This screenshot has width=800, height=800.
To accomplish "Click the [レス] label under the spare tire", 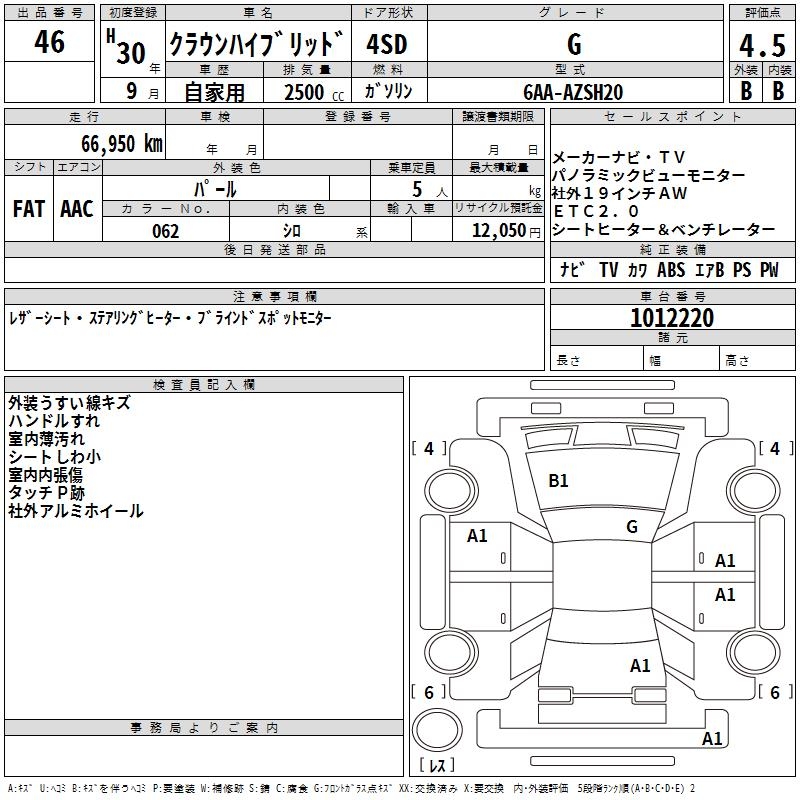I will click(x=436, y=765).
